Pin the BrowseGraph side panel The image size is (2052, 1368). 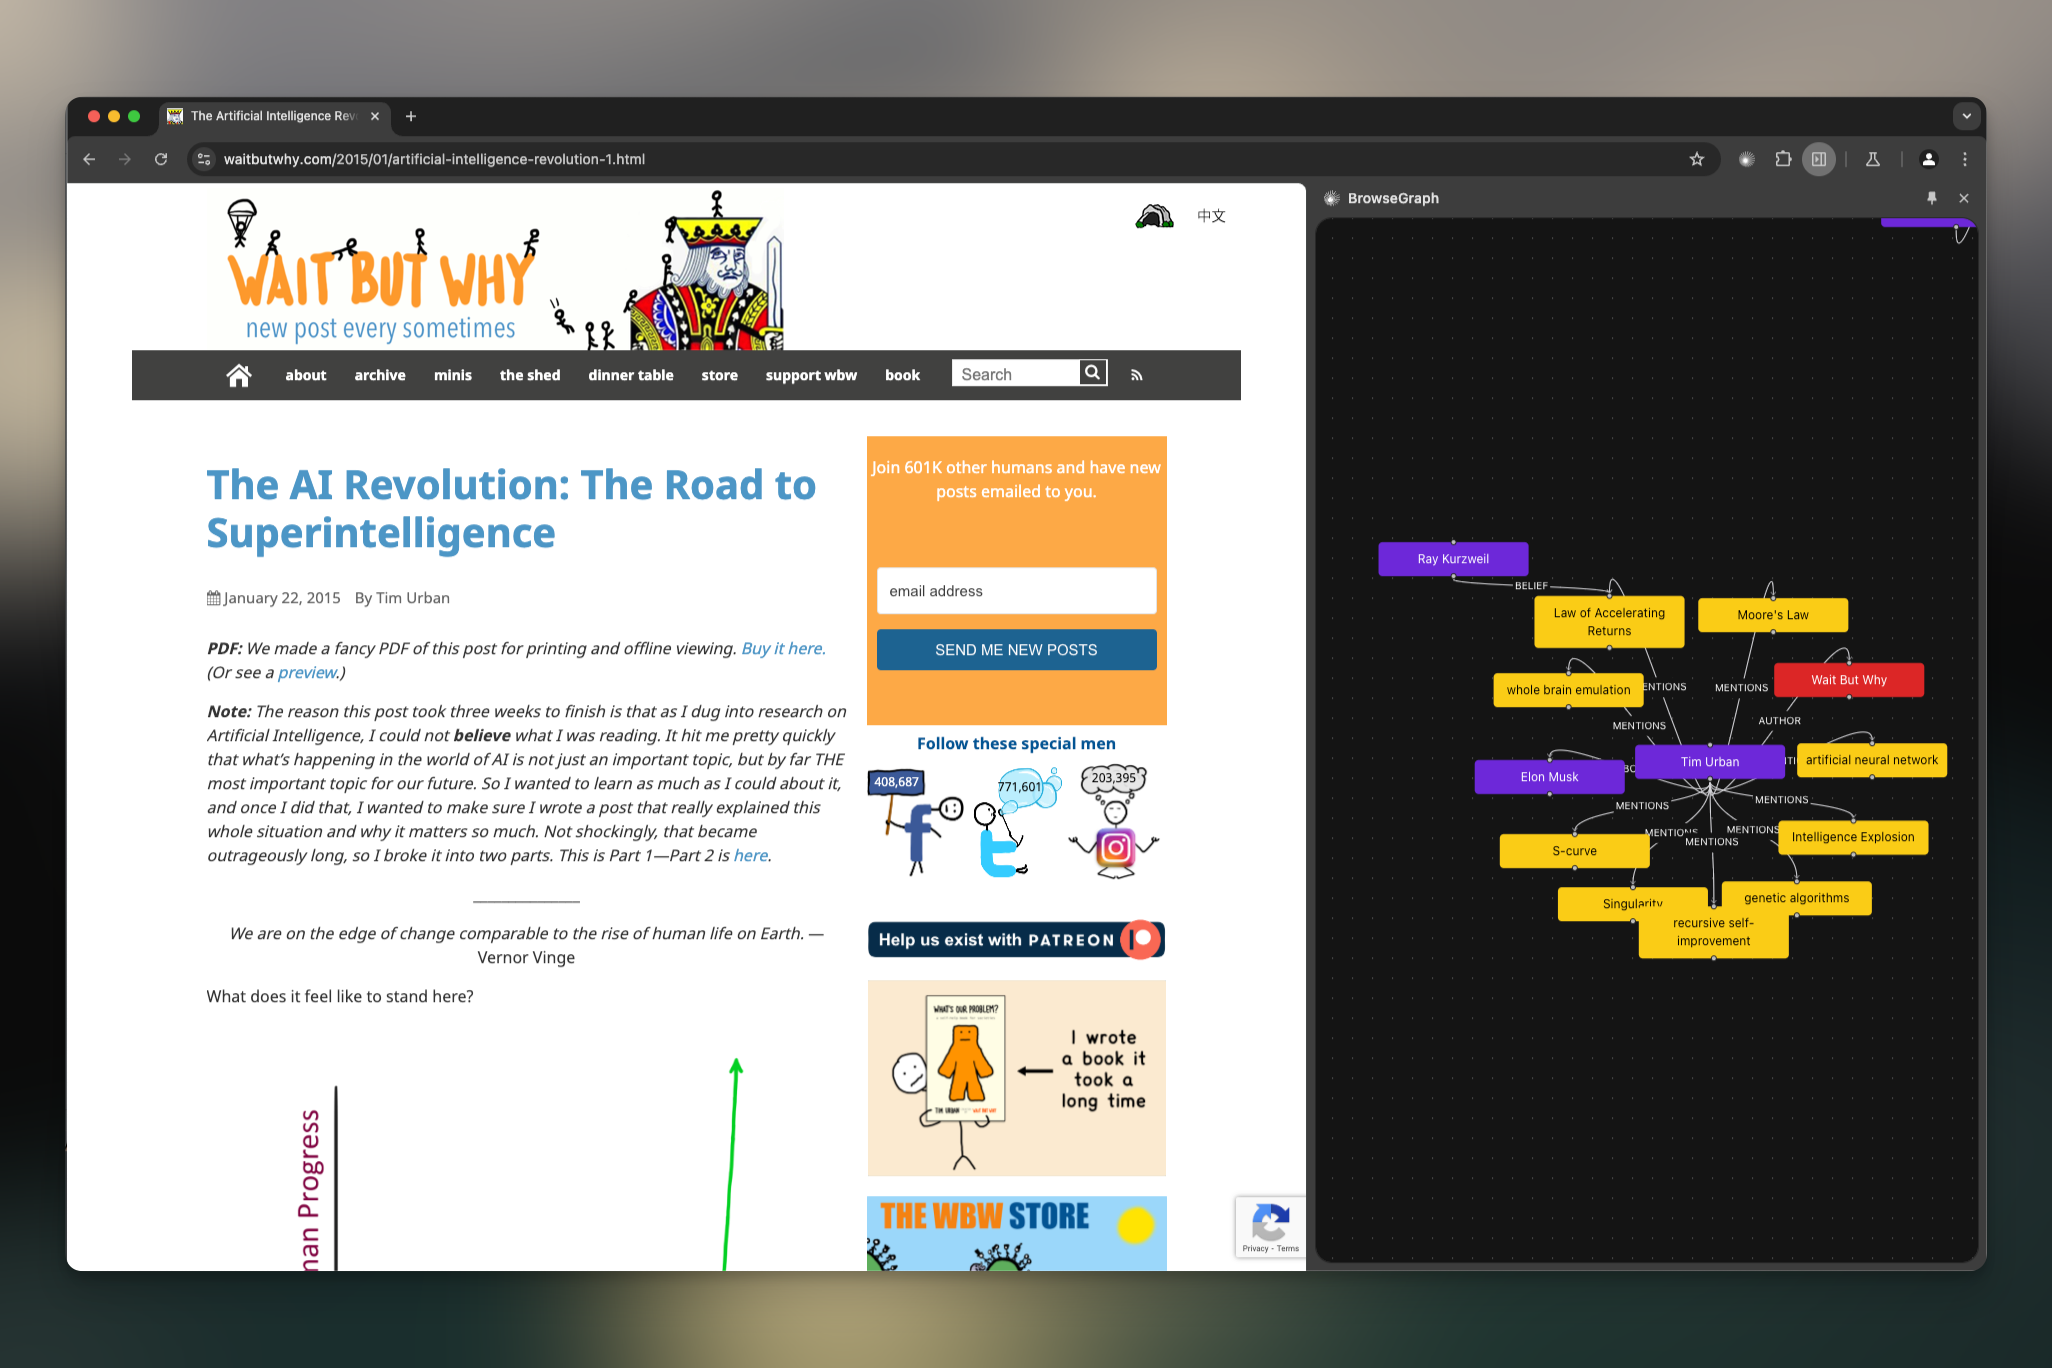(1932, 198)
